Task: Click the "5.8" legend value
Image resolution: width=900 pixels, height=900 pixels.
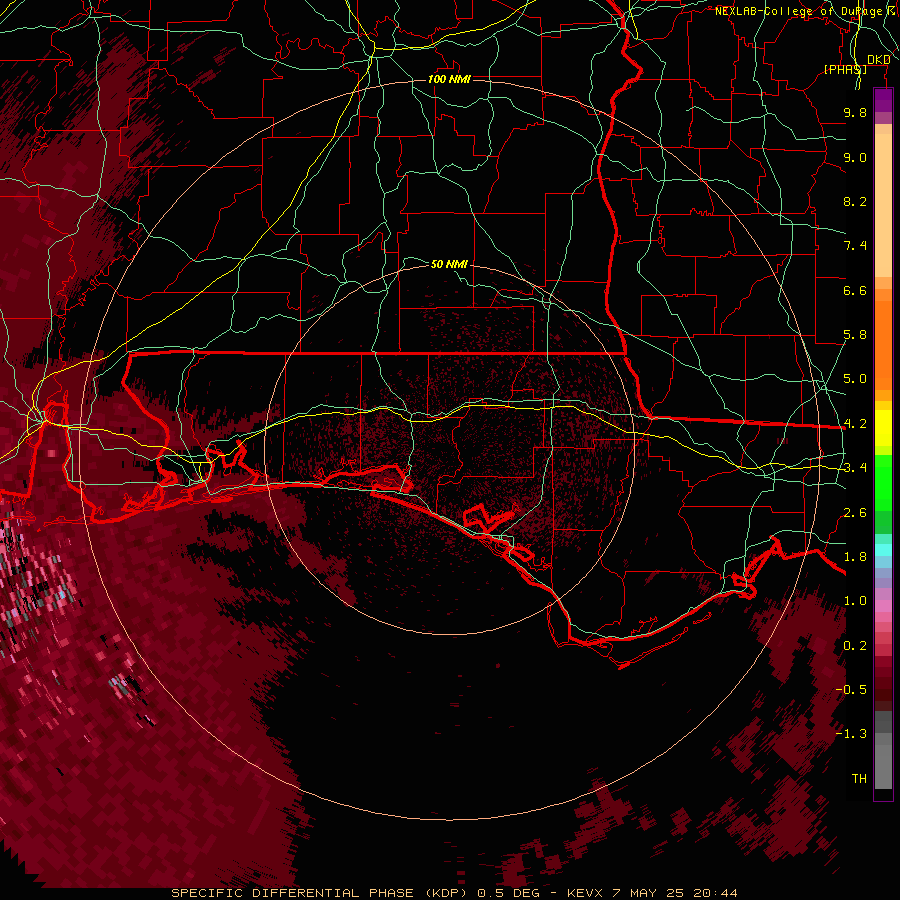Action: 855,335
